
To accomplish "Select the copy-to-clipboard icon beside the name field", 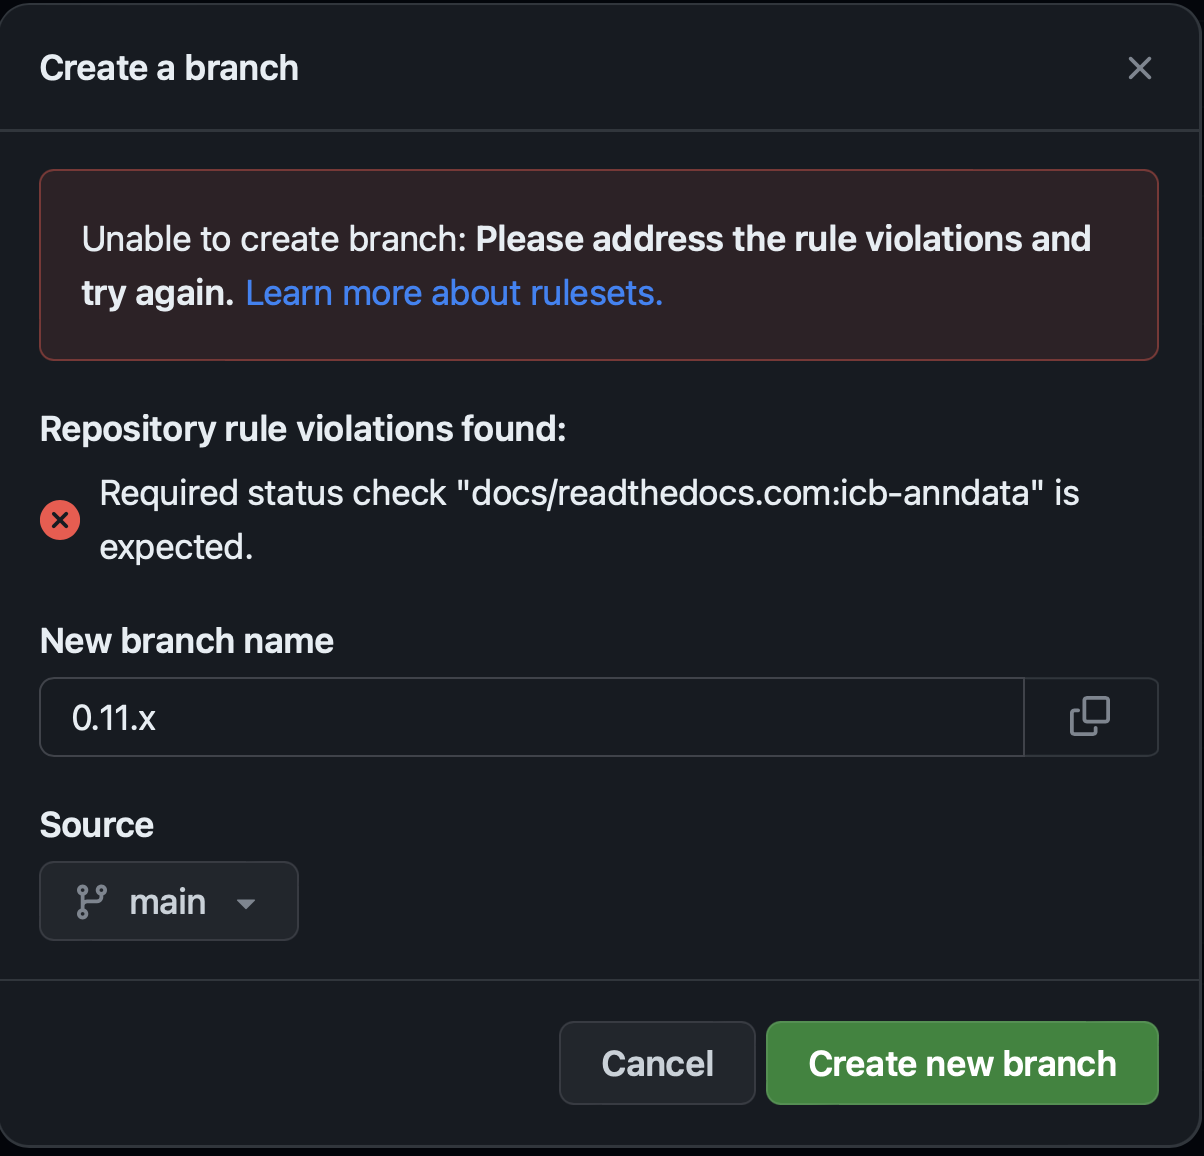I will click(x=1090, y=716).
